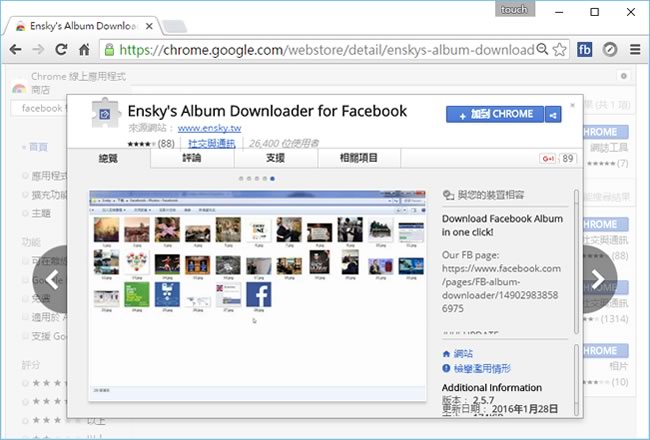This screenshot has width=650, height=440.
Task: Click the 26,400 位使用者 user count text
Action: (x=284, y=143)
